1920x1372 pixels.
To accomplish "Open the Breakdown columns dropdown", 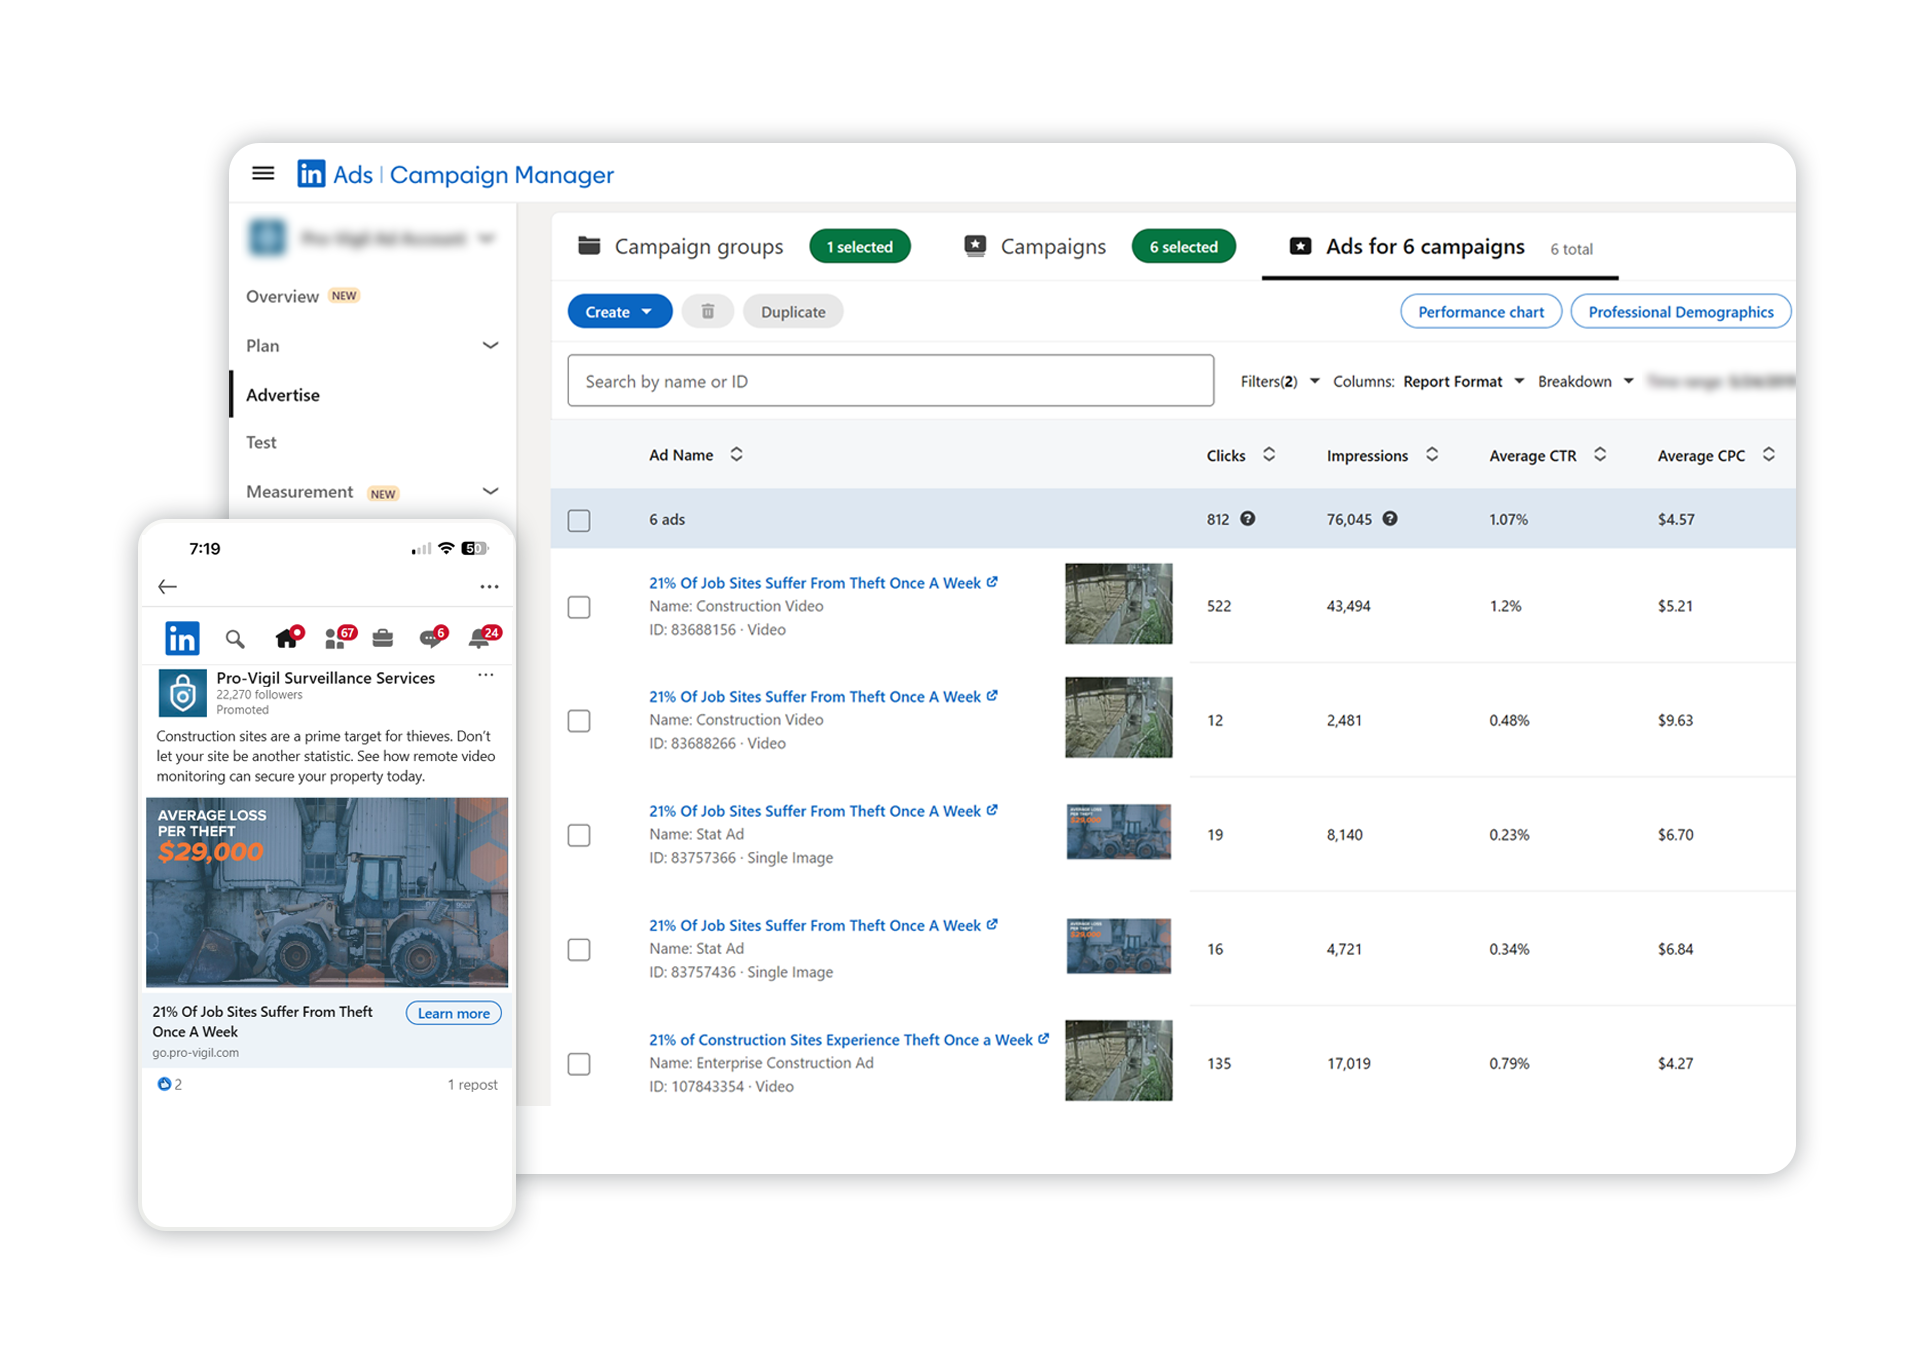I will [x=1585, y=381].
